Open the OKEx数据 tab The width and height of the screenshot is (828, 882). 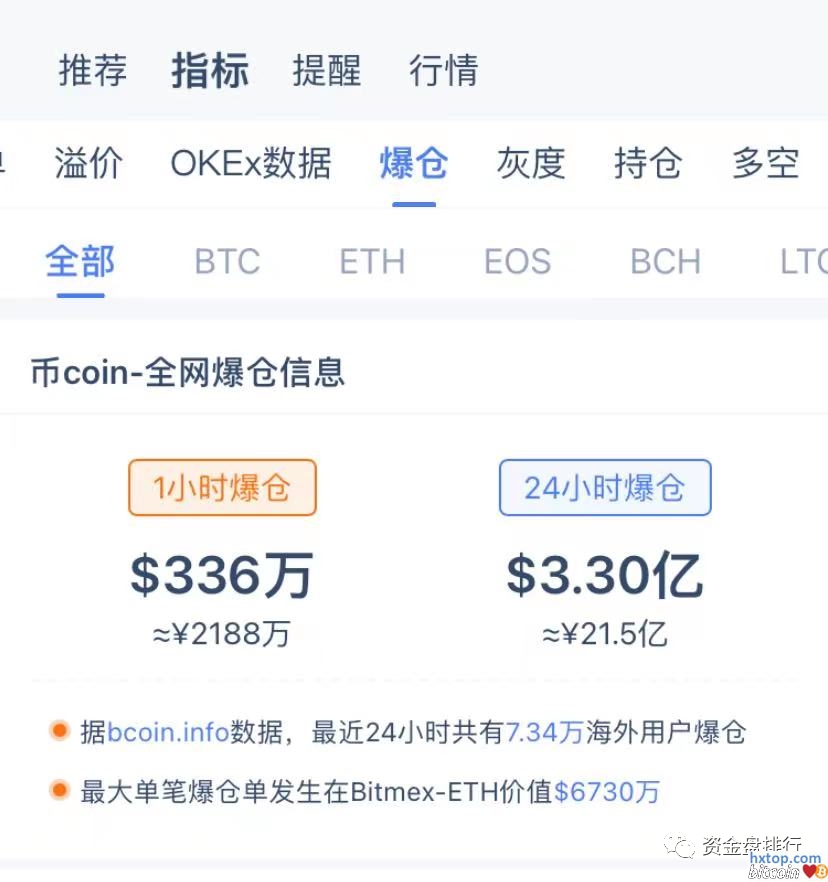[250, 163]
